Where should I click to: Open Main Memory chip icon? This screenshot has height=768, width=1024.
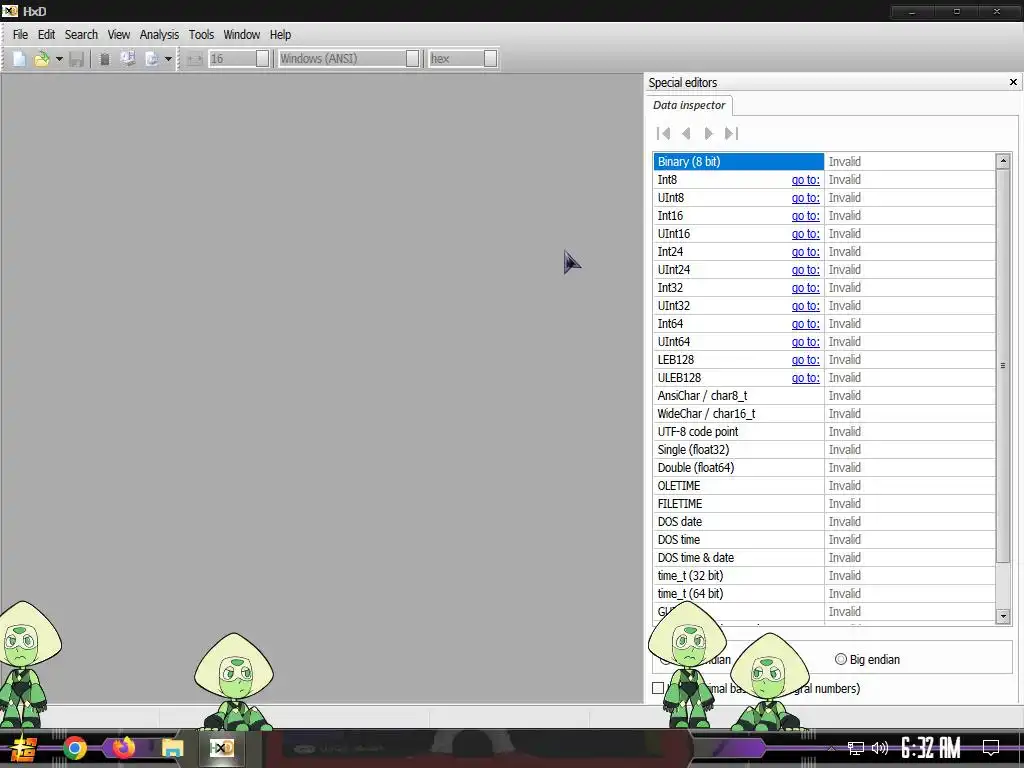104,59
